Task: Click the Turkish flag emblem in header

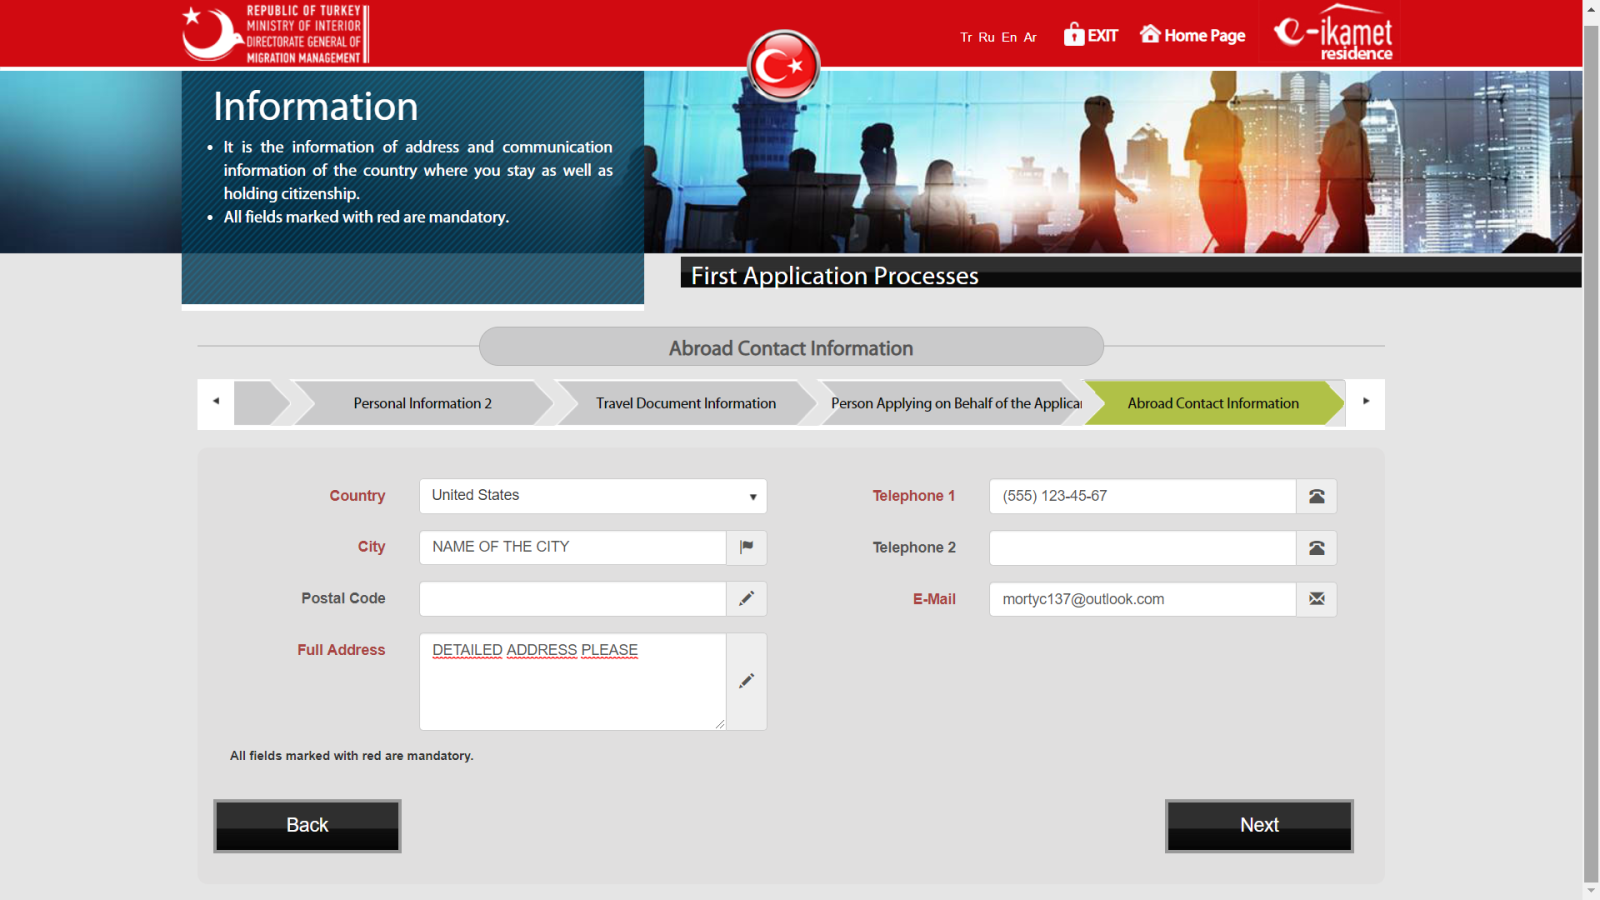Action: [783, 66]
